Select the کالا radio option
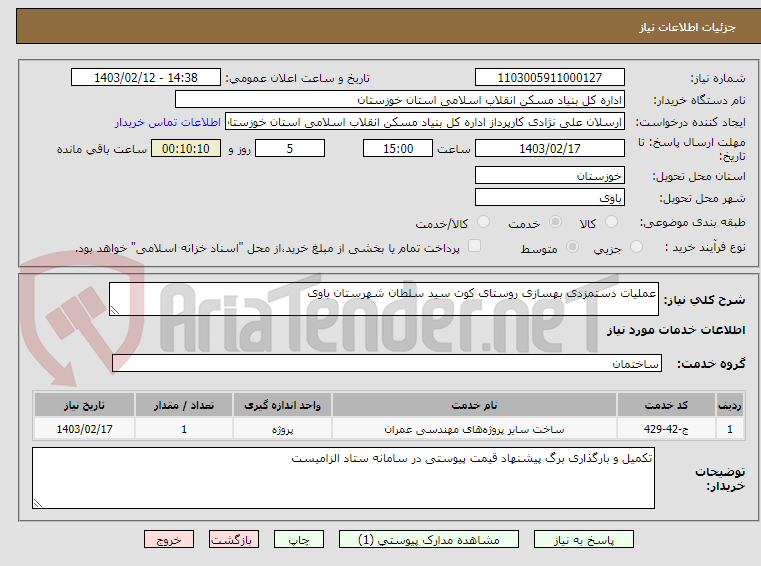The image size is (761, 566). click(612, 222)
